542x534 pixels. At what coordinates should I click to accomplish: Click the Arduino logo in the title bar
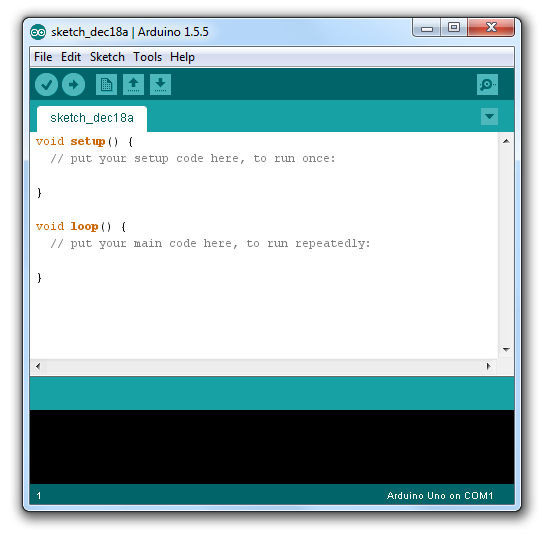pyautogui.click(x=38, y=32)
